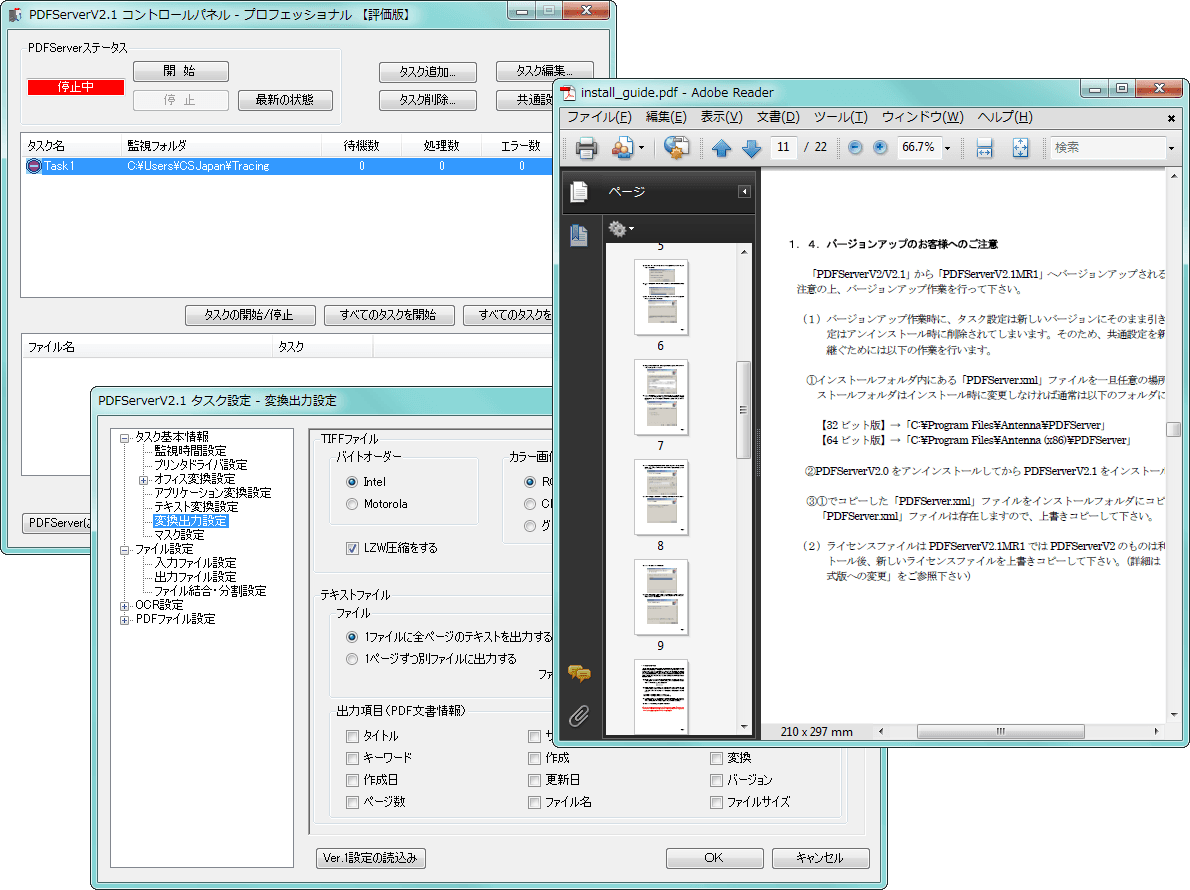1190x890 pixels.
Task: Click the Print icon in Adobe Reader
Action: [586, 147]
